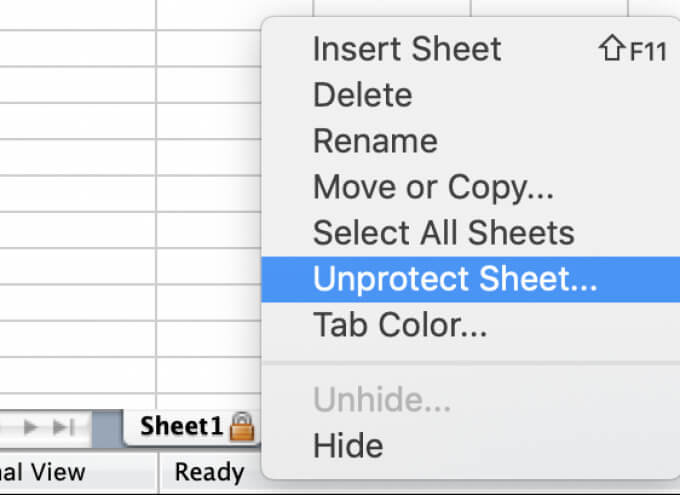
Task: Choose Delete from the context menu
Action: tap(362, 95)
